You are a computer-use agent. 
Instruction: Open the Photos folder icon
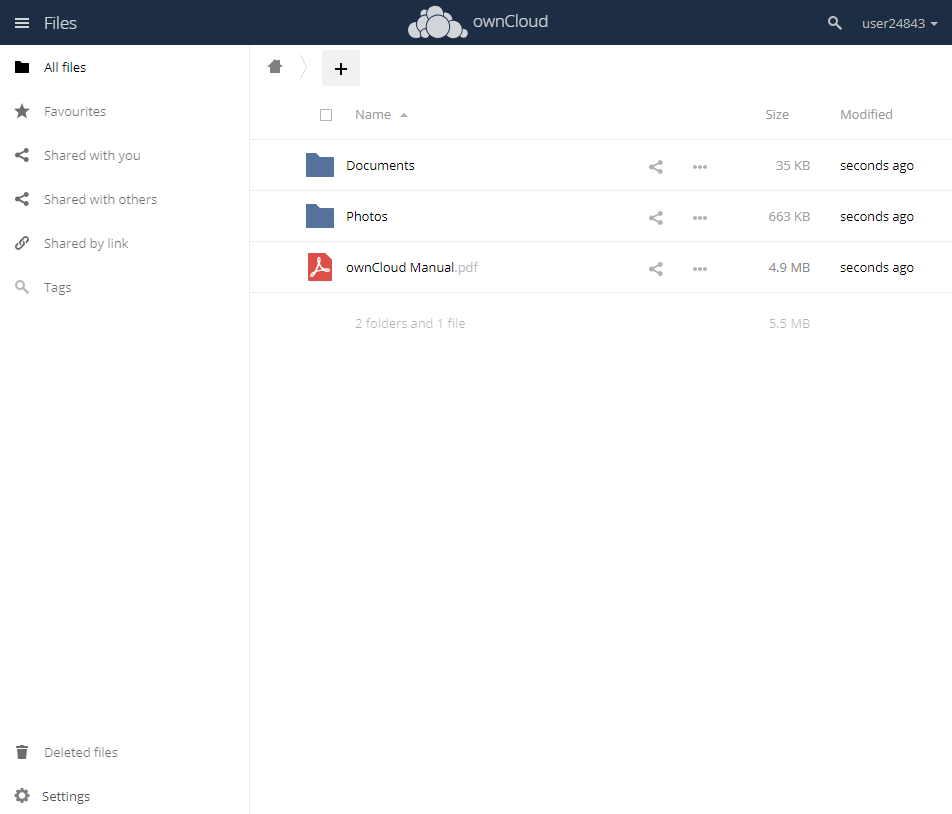click(x=320, y=216)
